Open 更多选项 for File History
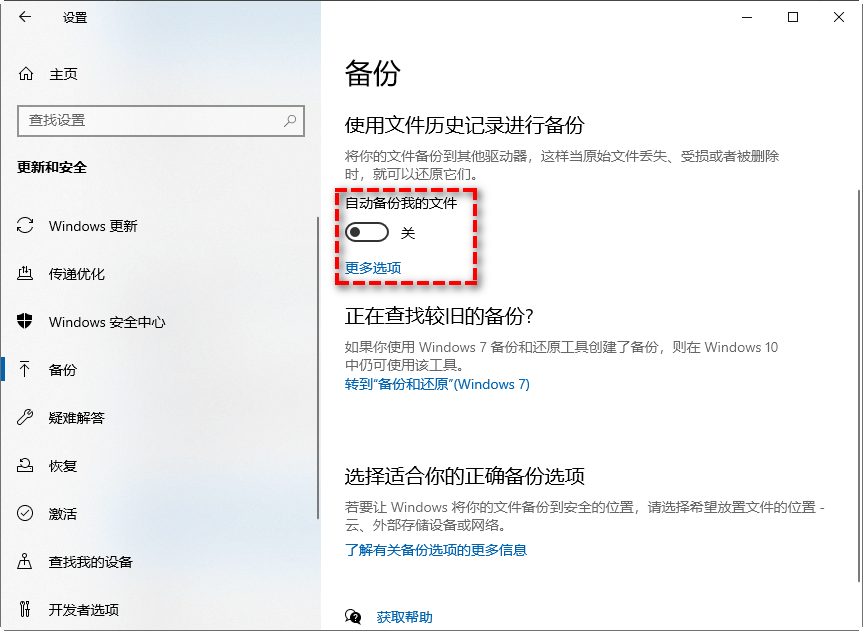 click(x=372, y=268)
